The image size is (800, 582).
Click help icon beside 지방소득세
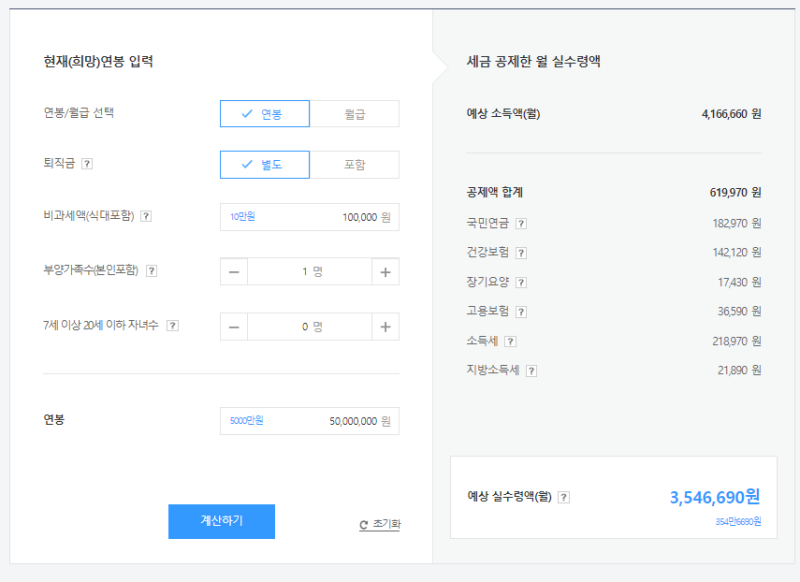(x=531, y=370)
